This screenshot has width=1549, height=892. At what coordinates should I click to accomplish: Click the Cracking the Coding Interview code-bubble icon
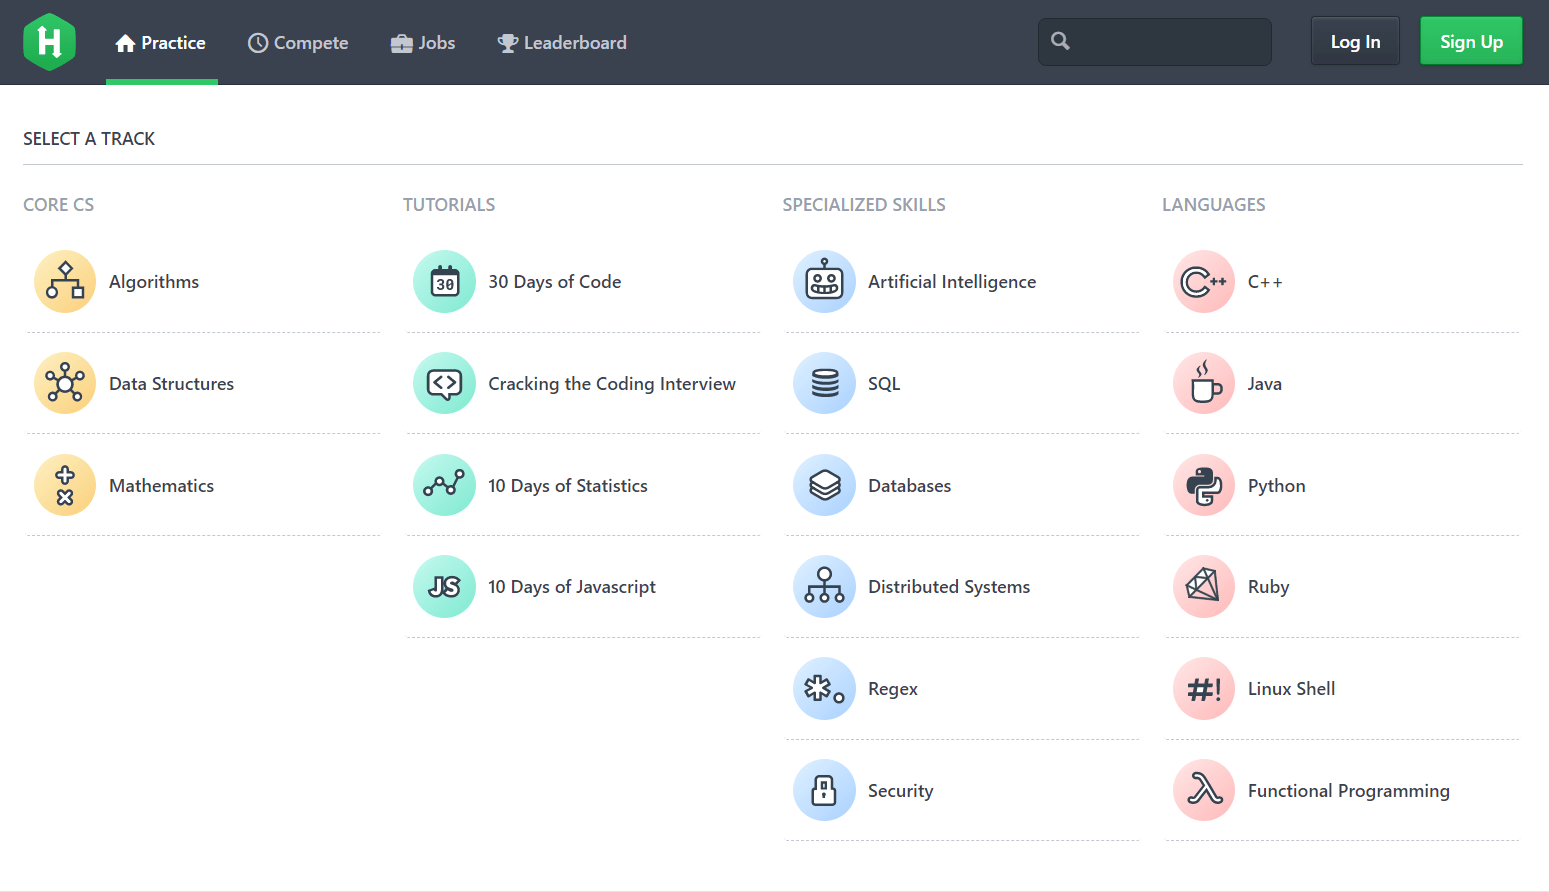pyautogui.click(x=445, y=383)
